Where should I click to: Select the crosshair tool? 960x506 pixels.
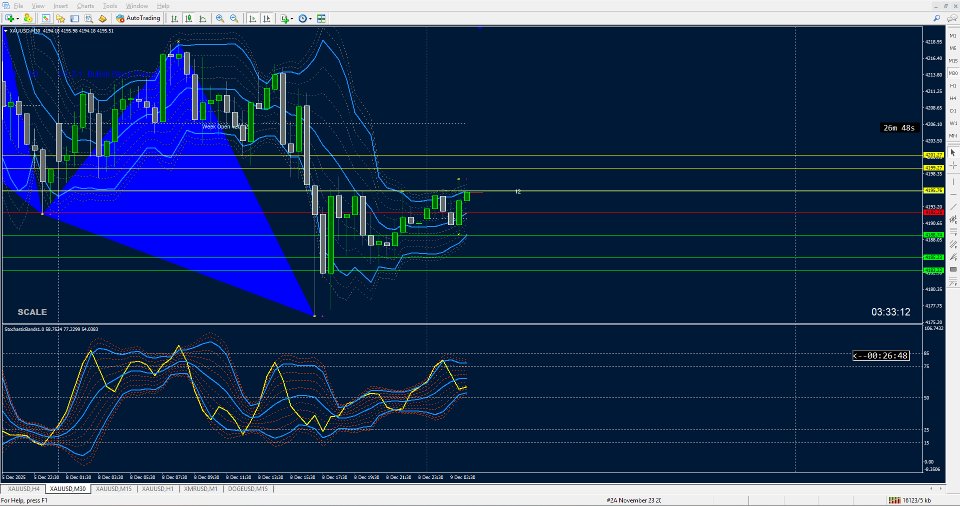[x=953, y=165]
